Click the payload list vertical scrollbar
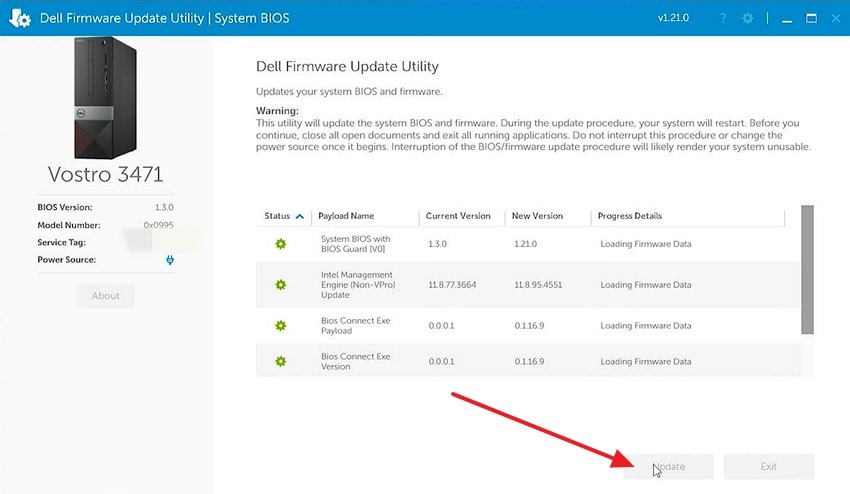The image size is (850, 494). click(x=807, y=270)
